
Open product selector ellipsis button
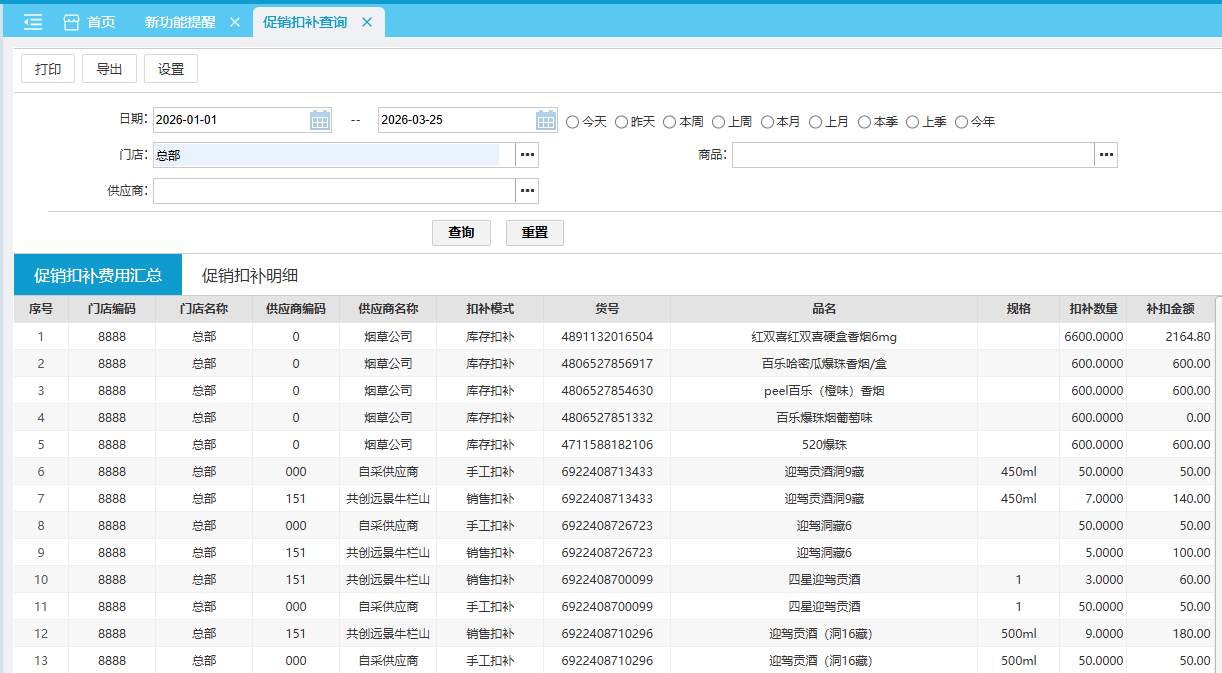click(1105, 155)
